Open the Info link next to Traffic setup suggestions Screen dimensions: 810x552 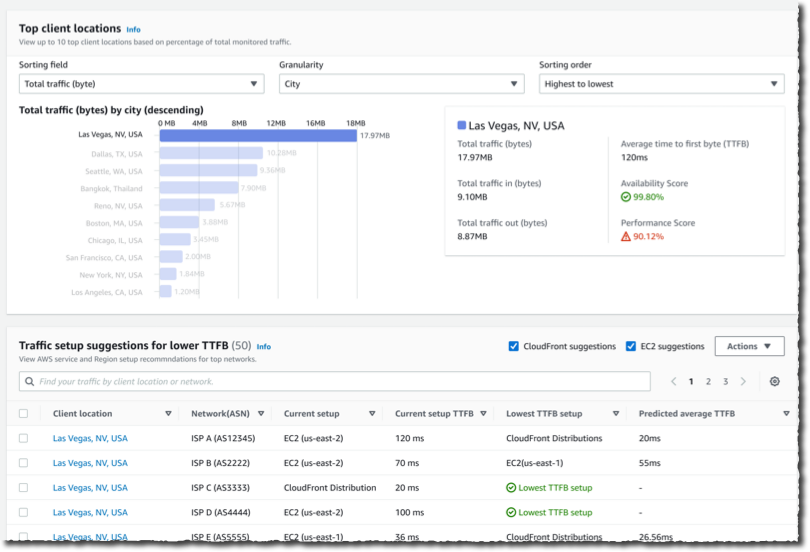pos(263,347)
